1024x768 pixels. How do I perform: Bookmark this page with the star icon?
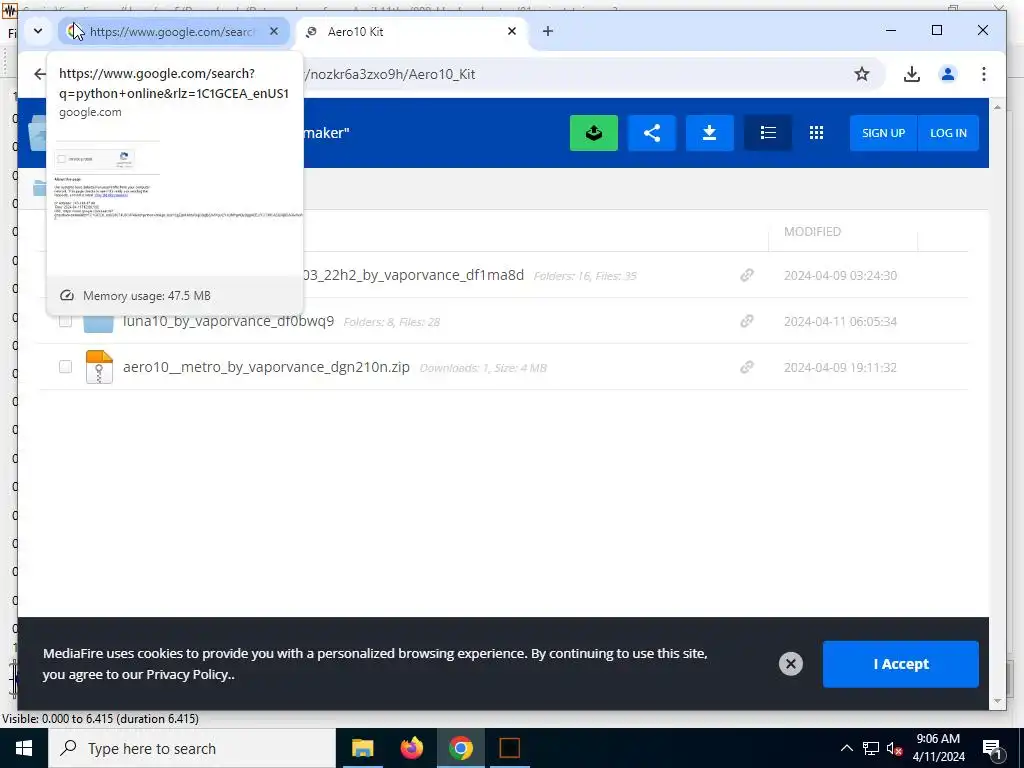click(x=862, y=74)
